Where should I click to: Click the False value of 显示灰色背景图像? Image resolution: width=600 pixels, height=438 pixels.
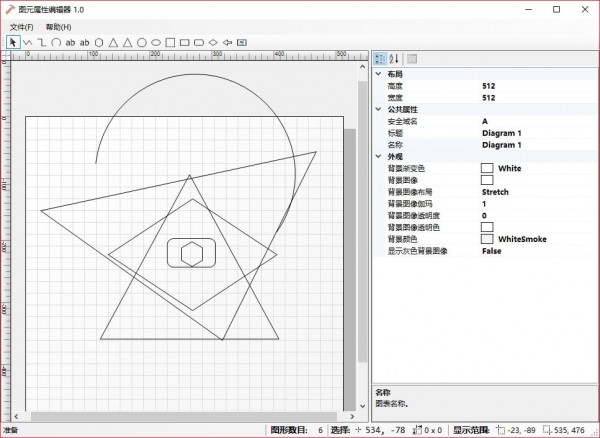coord(492,251)
